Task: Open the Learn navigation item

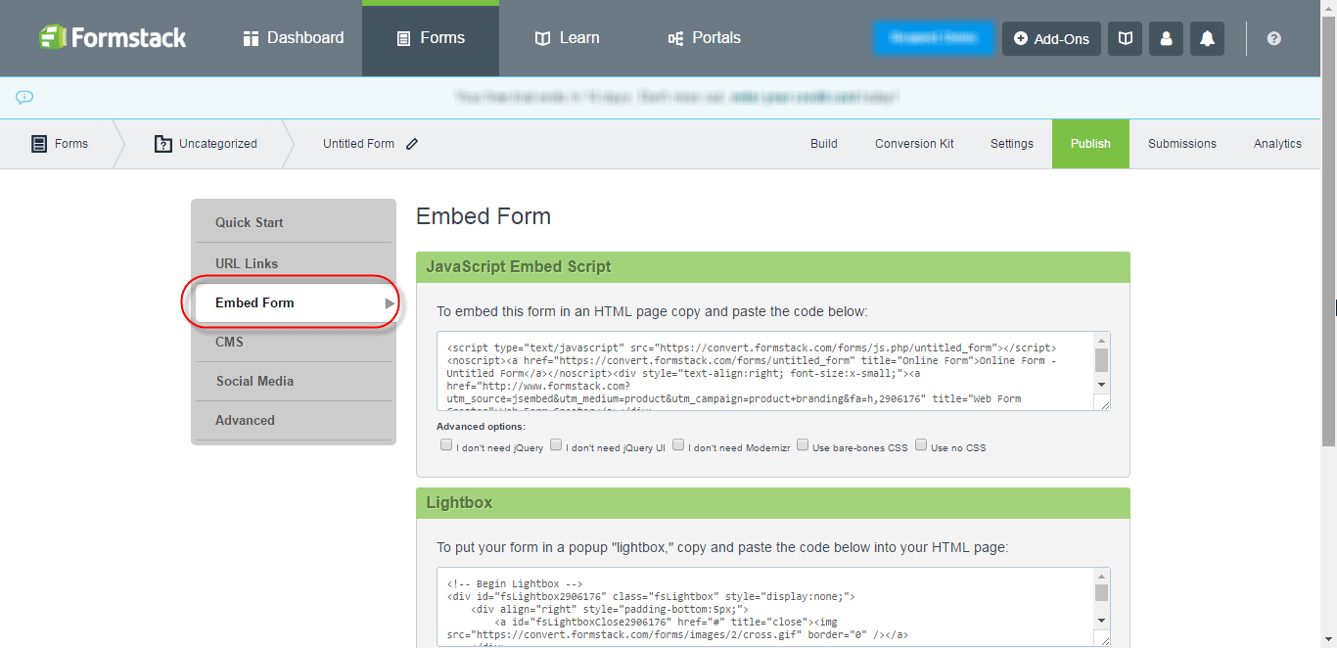Action: 567,38
